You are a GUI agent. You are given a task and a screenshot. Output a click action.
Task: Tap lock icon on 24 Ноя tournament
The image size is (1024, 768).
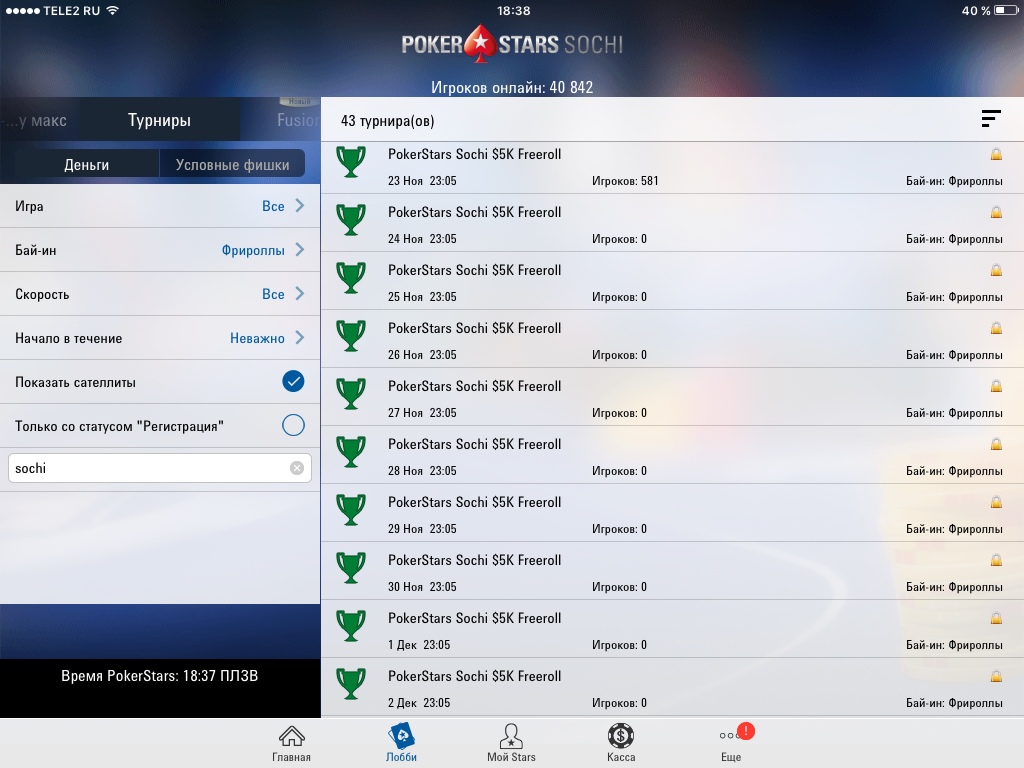996,212
